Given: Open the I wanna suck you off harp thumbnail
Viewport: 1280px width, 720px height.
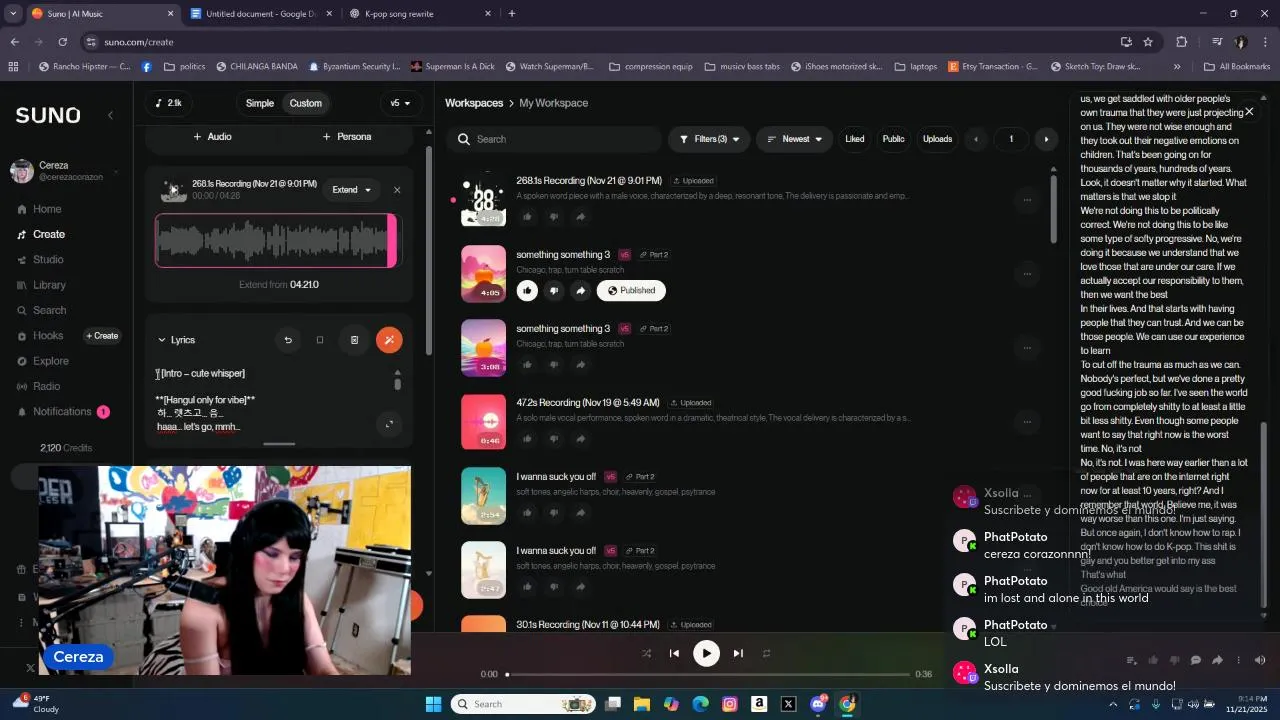Looking at the screenshot, I should [x=483, y=496].
